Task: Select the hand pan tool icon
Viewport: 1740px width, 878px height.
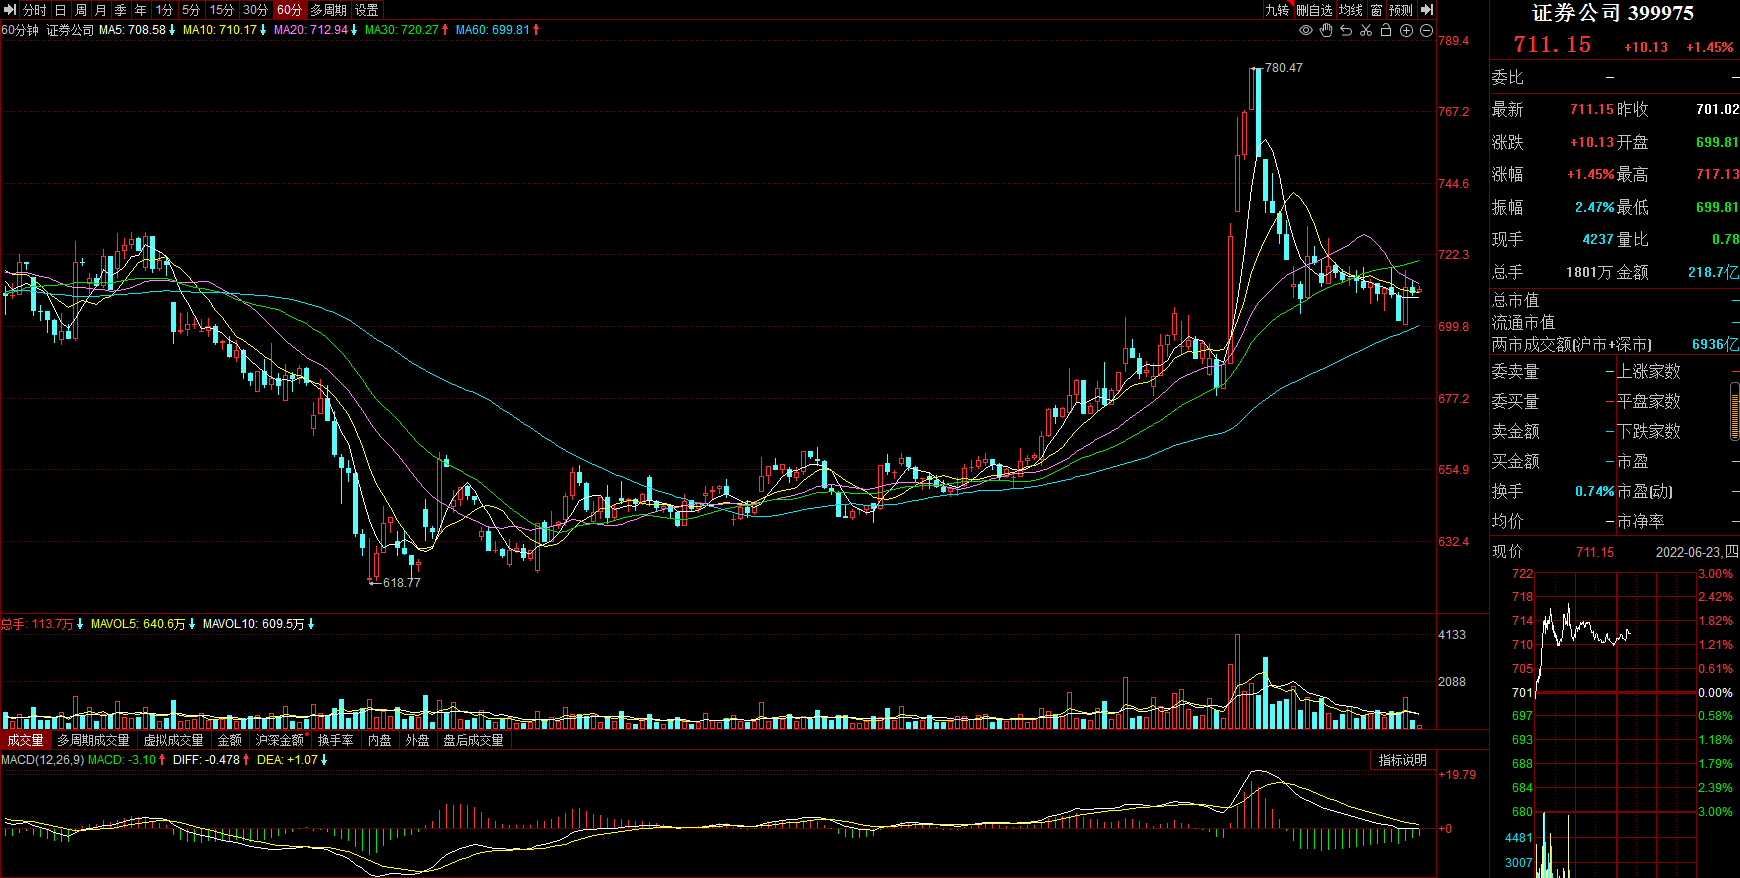Action: click(x=1326, y=30)
